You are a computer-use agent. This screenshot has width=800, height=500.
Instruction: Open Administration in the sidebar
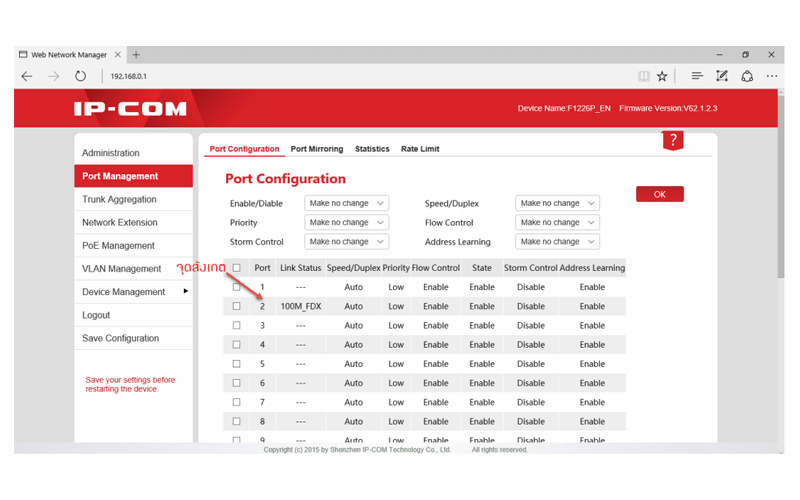pyautogui.click(x=134, y=153)
